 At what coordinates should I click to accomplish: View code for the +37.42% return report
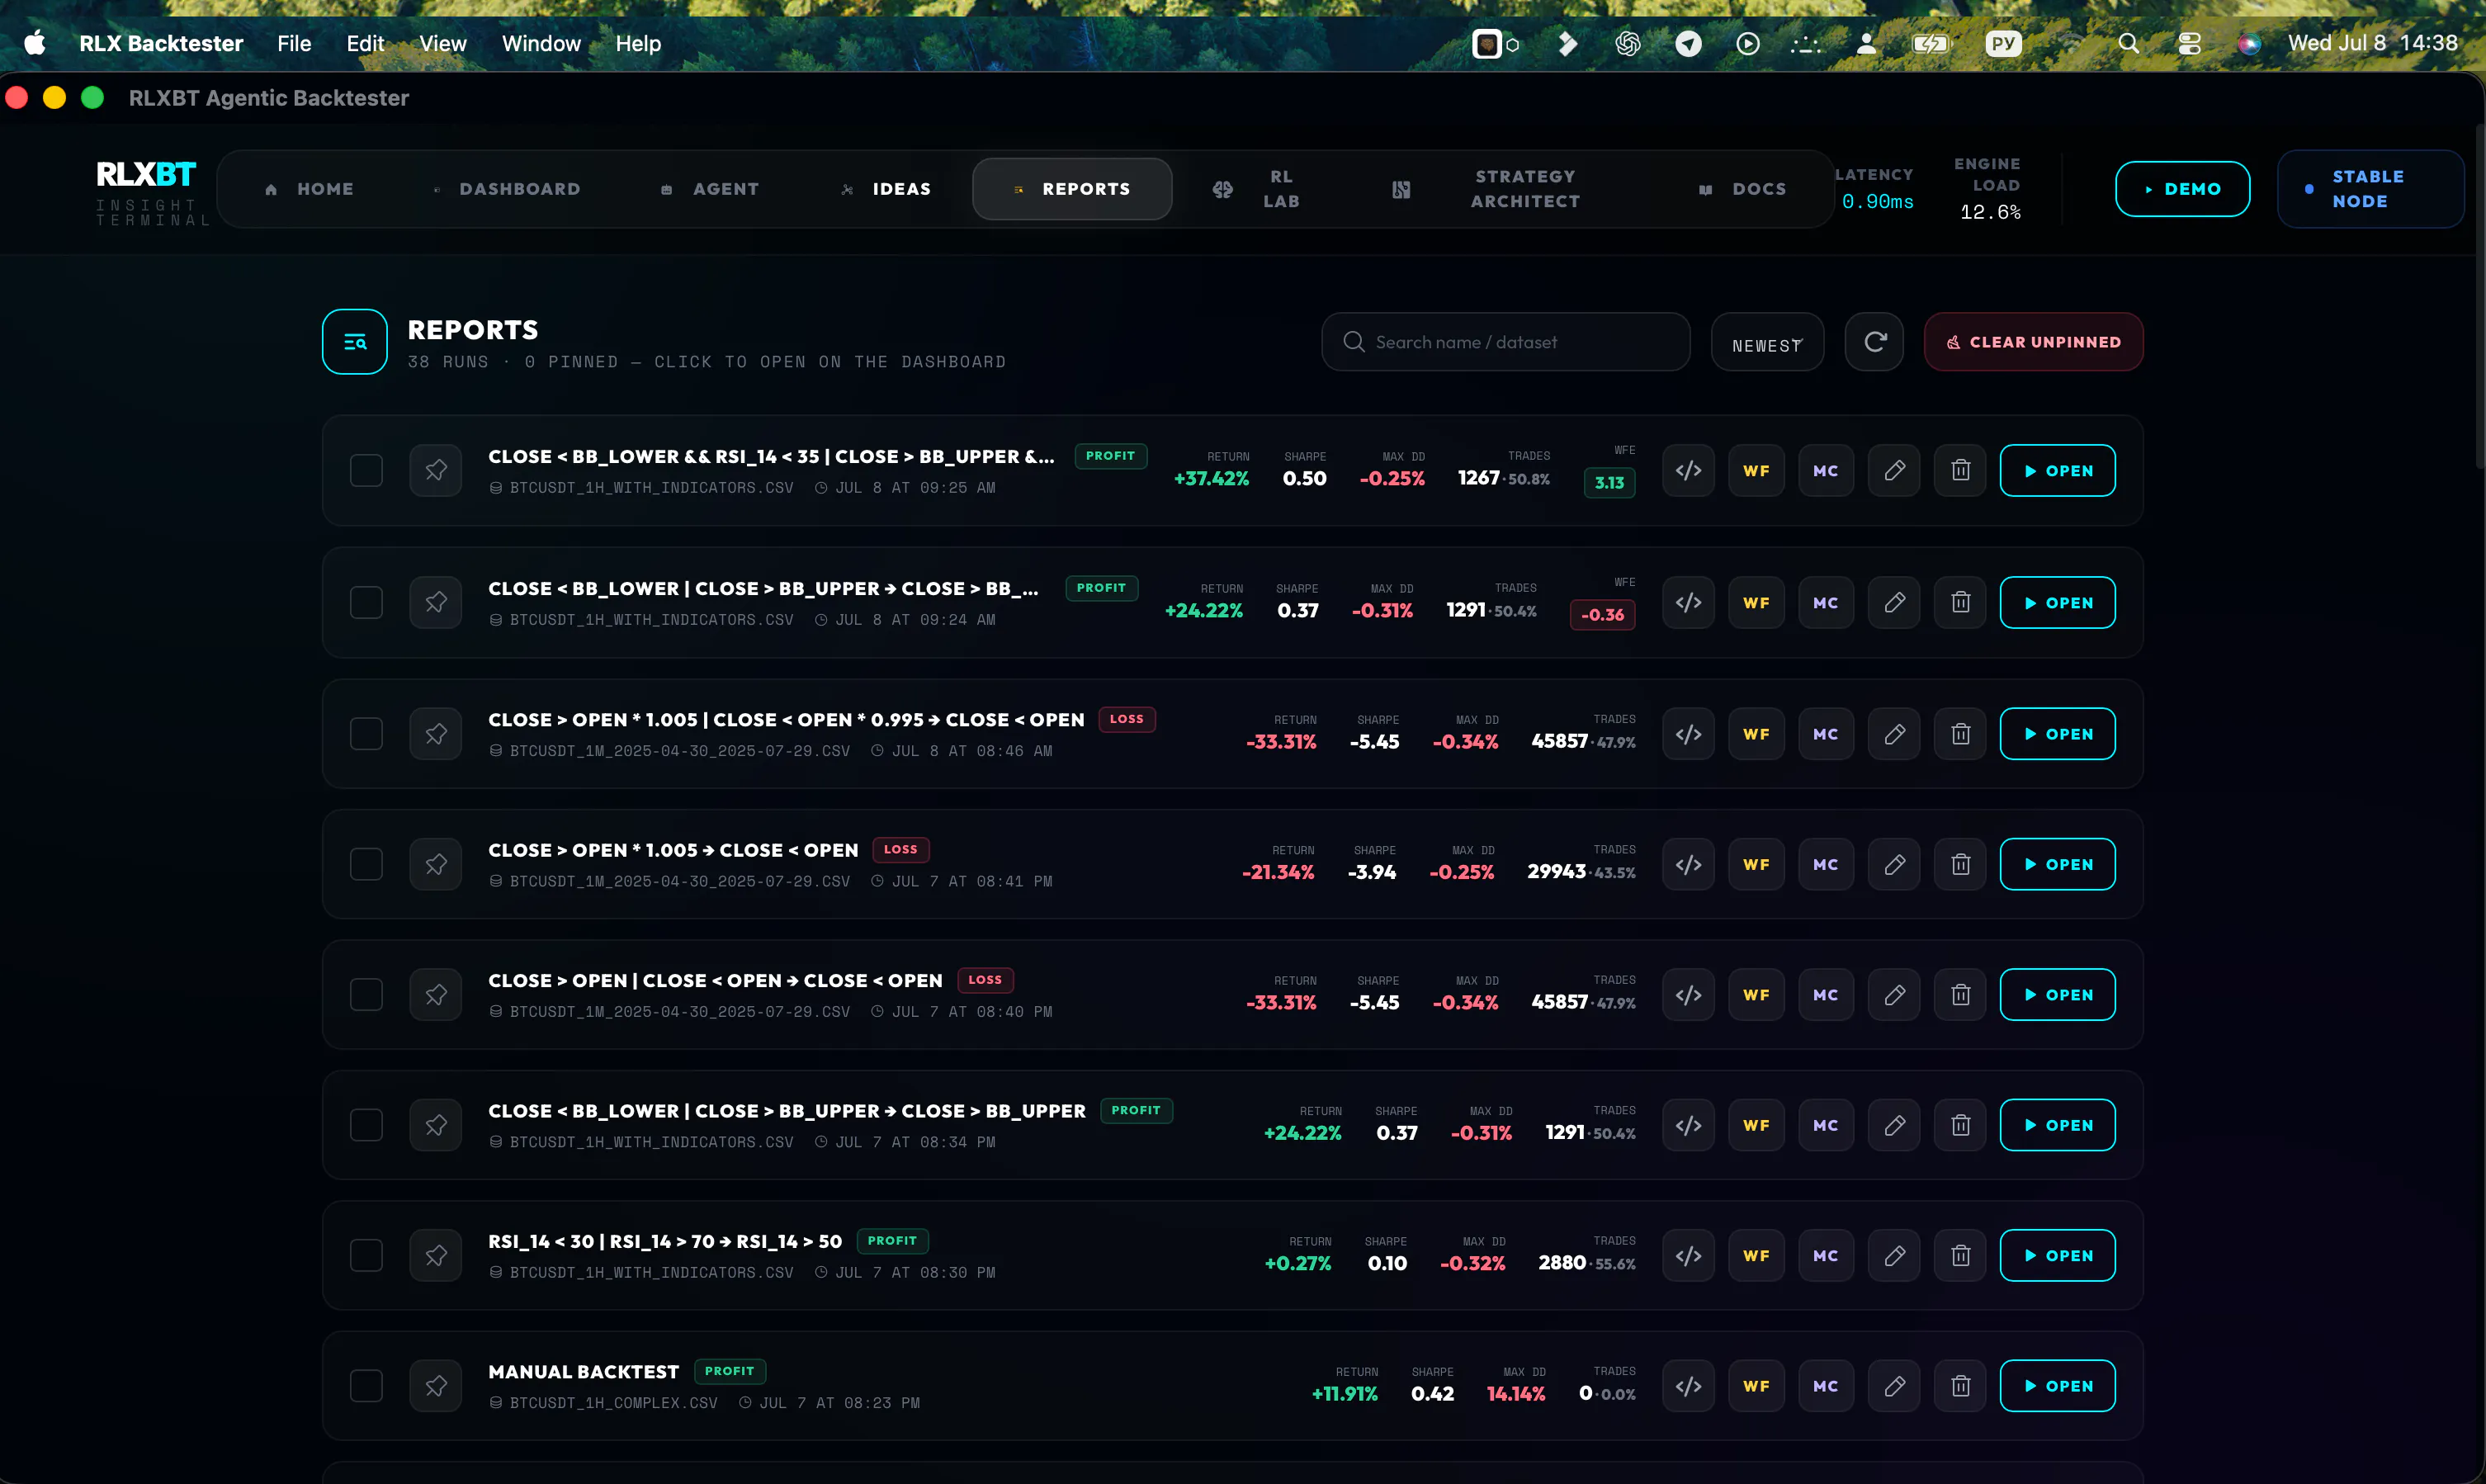[x=1688, y=470]
